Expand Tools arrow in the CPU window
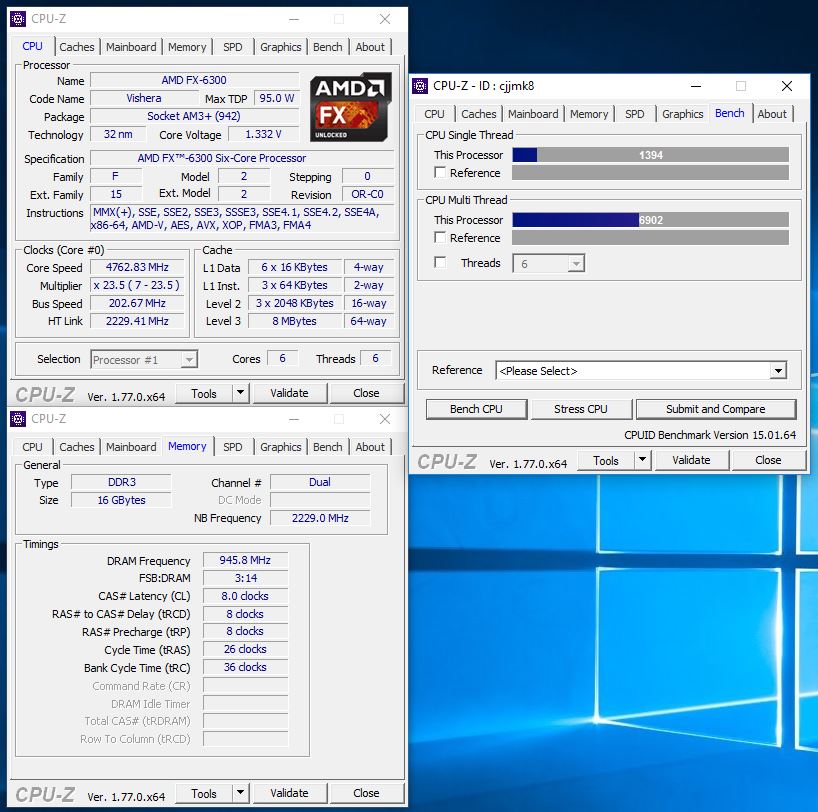 coord(240,393)
